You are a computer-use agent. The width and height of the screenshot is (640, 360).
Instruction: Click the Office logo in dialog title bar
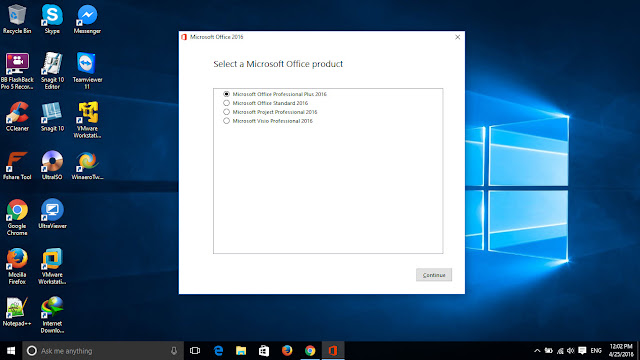(x=184, y=37)
